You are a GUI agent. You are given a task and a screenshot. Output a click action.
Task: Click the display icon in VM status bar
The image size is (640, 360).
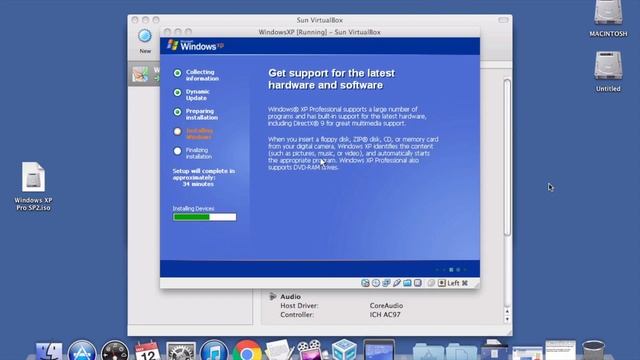coord(418,283)
